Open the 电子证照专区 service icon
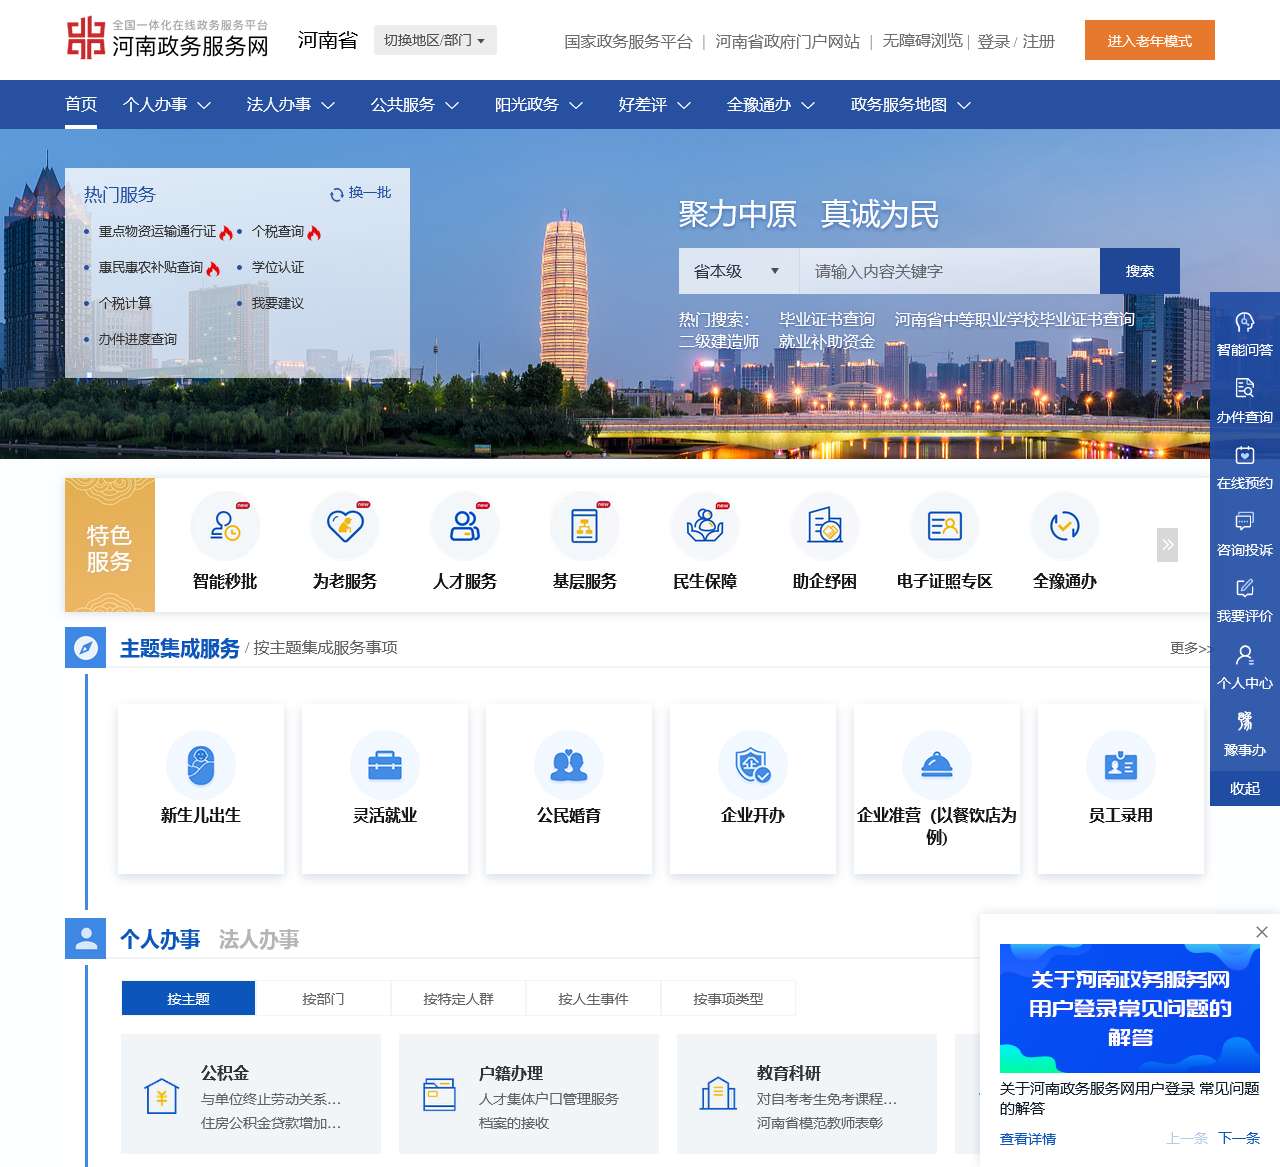 point(945,543)
